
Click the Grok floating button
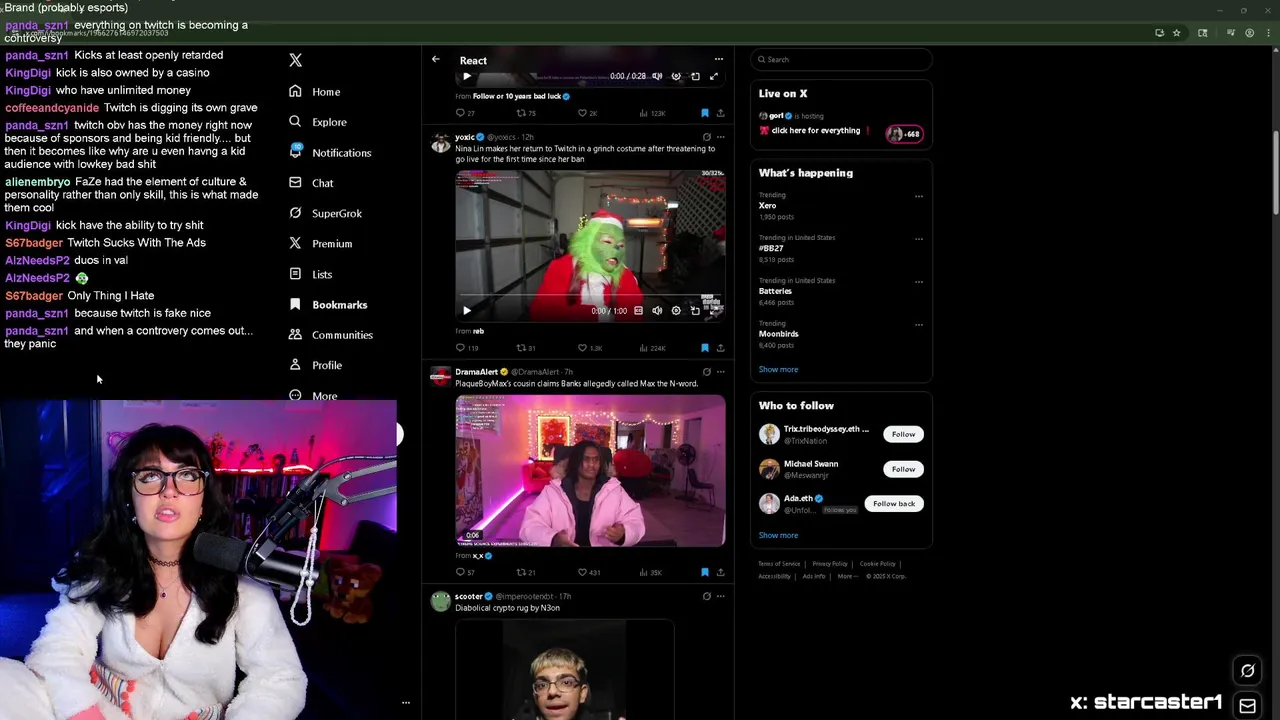click(x=1247, y=671)
